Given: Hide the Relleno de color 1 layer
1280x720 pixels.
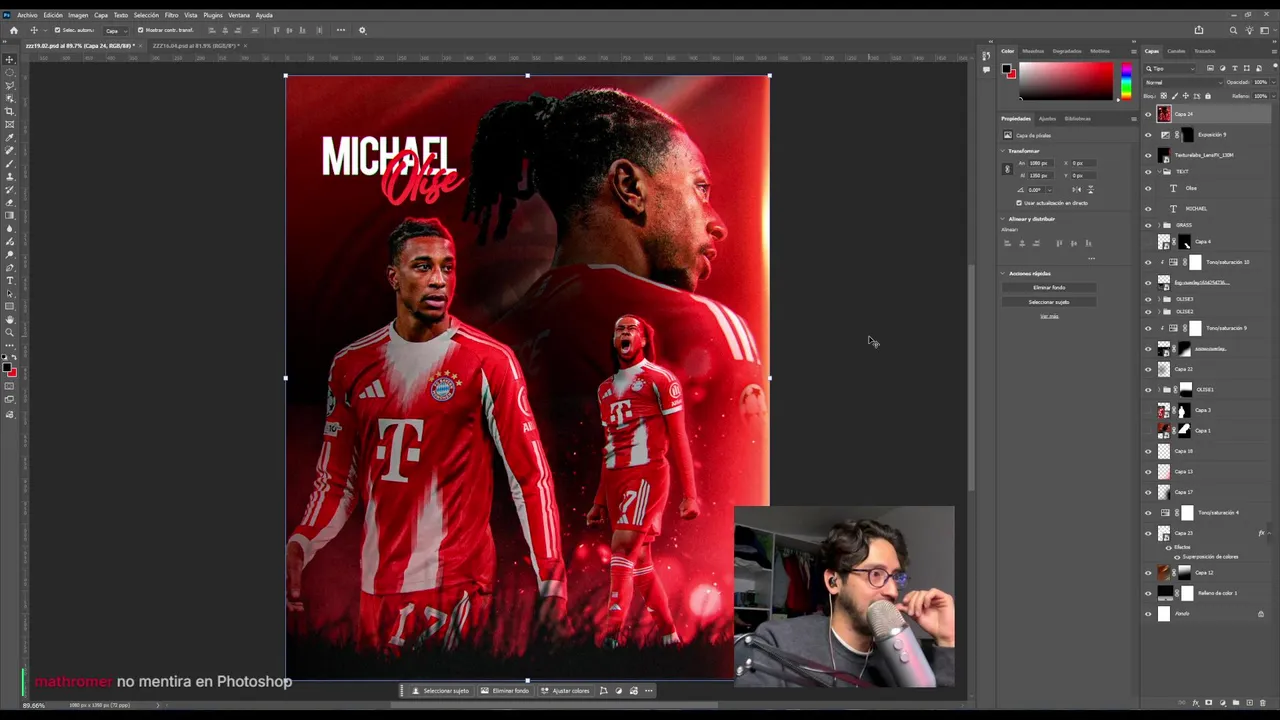Looking at the screenshot, I should [x=1148, y=593].
